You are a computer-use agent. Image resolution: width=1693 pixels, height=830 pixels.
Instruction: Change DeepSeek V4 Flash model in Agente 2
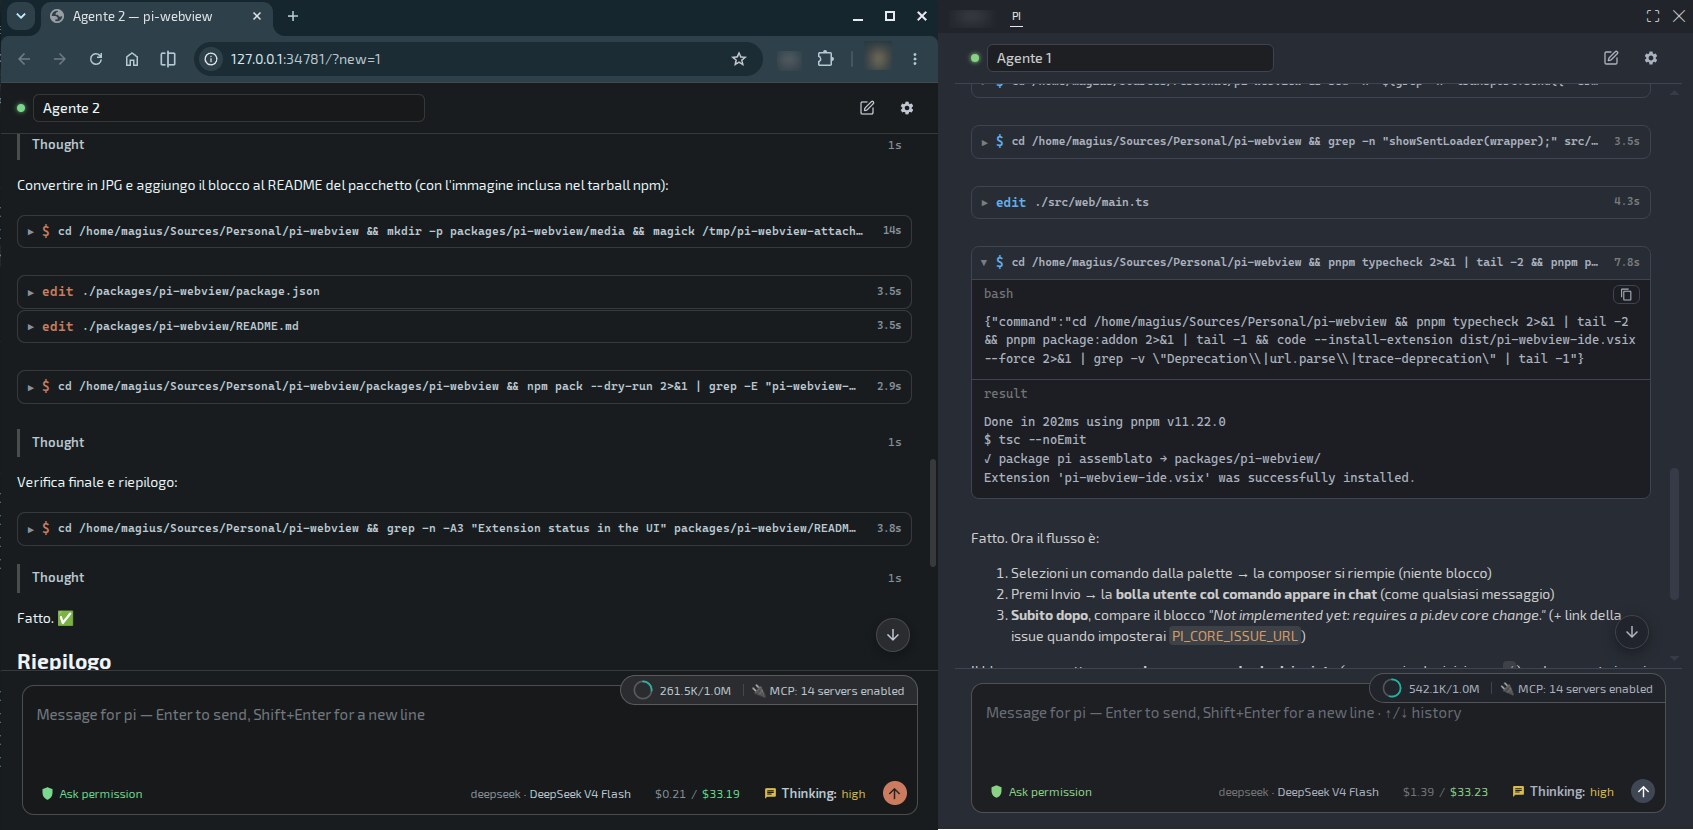(551, 794)
